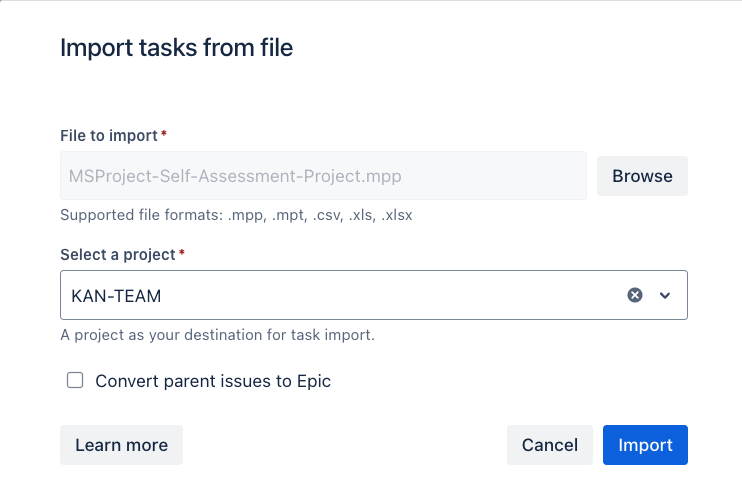Click the Convert parent issues to Epic label
The width and height of the screenshot is (742, 486).
213,381
